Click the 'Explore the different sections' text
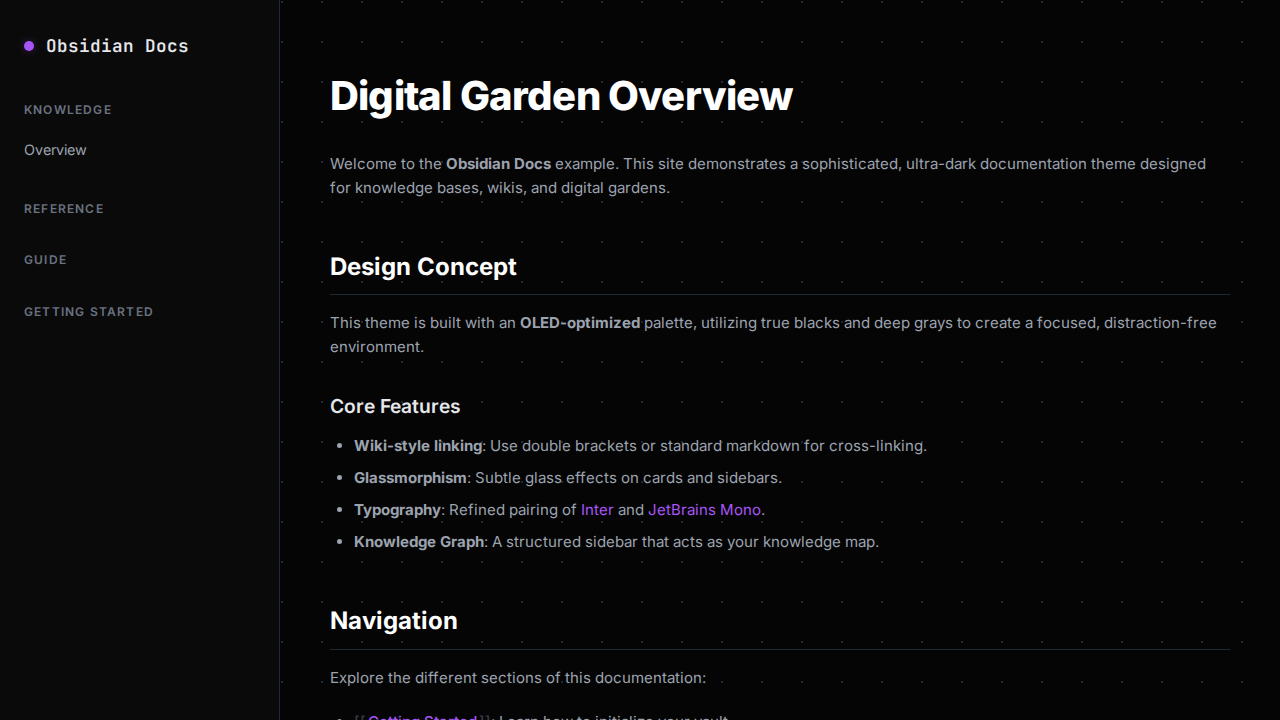Viewport: 1280px width, 720px height. coord(518,678)
